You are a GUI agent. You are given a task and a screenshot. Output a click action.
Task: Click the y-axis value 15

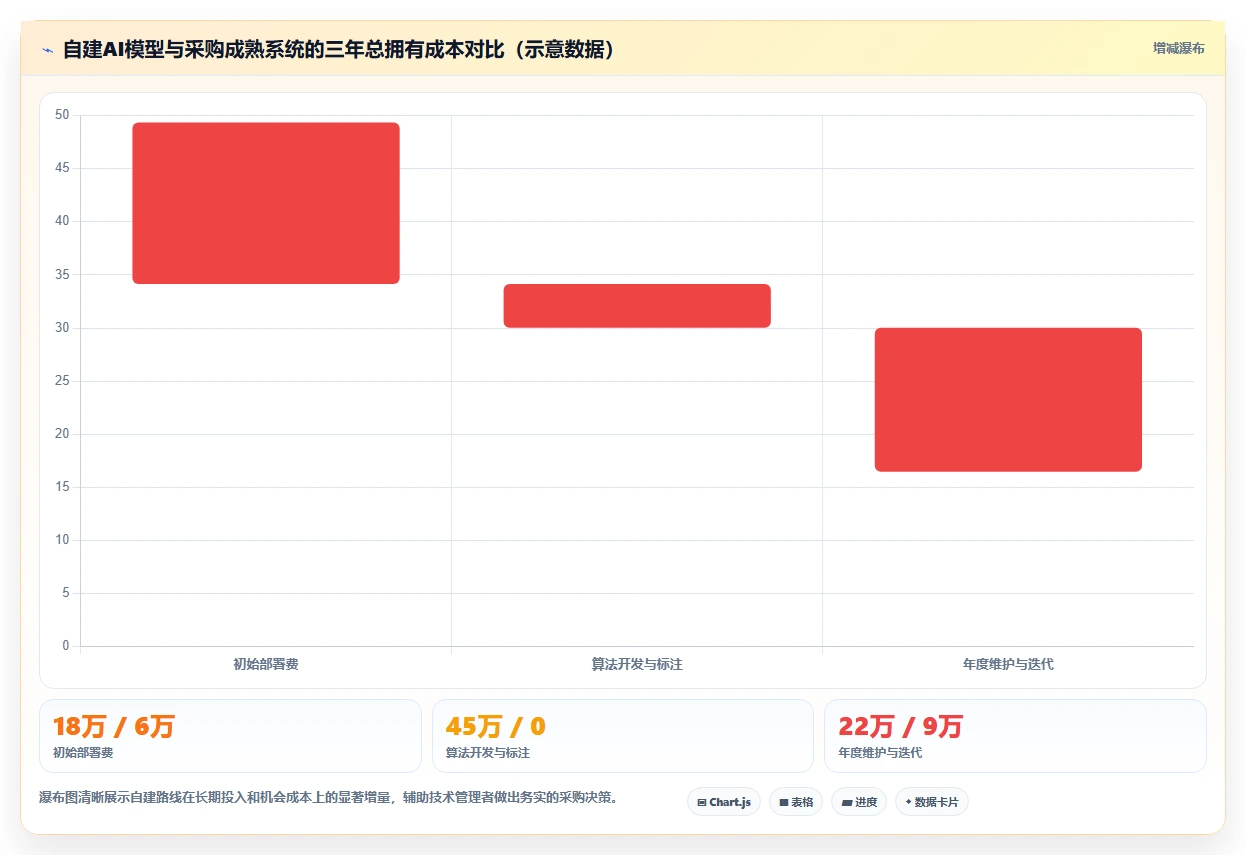click(62, 487)
